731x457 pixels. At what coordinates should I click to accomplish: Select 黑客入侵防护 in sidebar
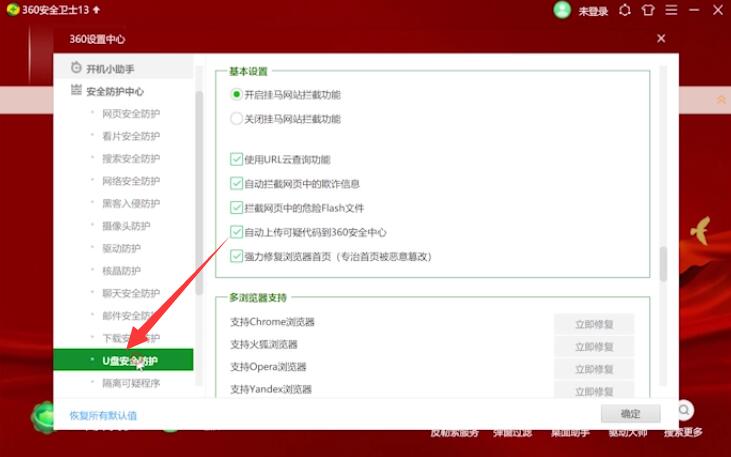pyautogui.click(x=131, y=203)
